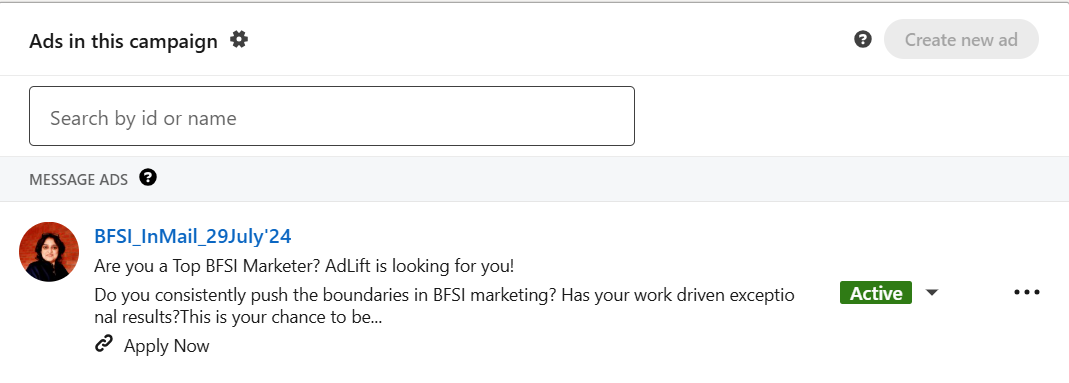Click the ad body text about BFSI marketing
The image size is (1069, 383).
pos(444,306)
